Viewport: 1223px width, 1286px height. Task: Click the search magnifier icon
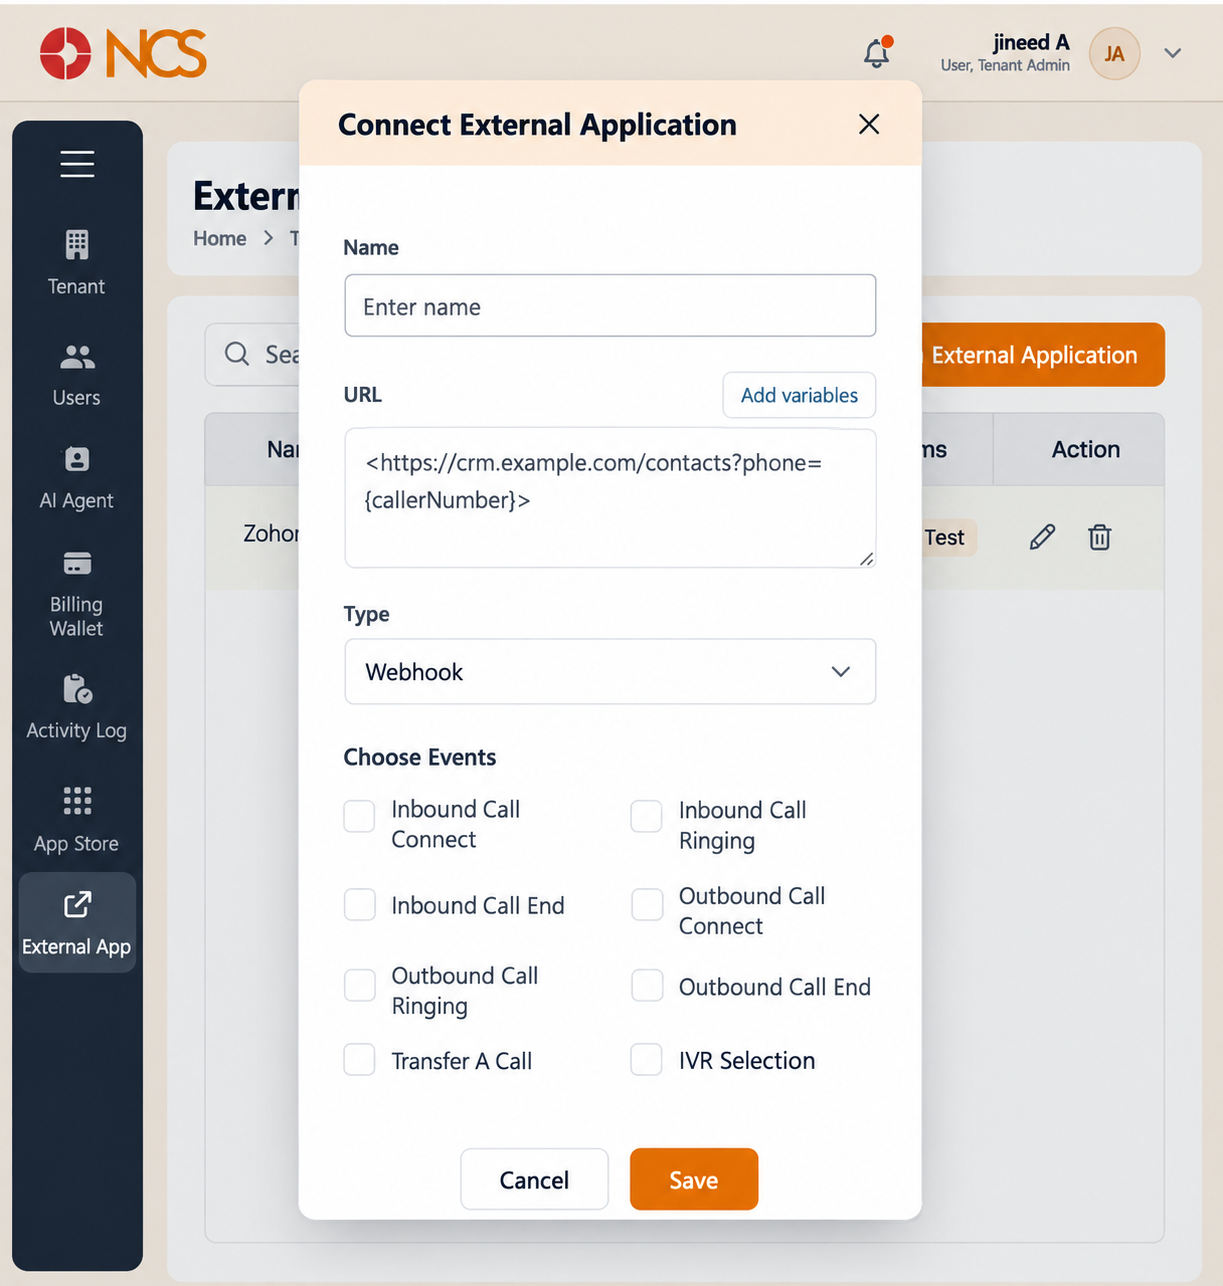[237, 354]
